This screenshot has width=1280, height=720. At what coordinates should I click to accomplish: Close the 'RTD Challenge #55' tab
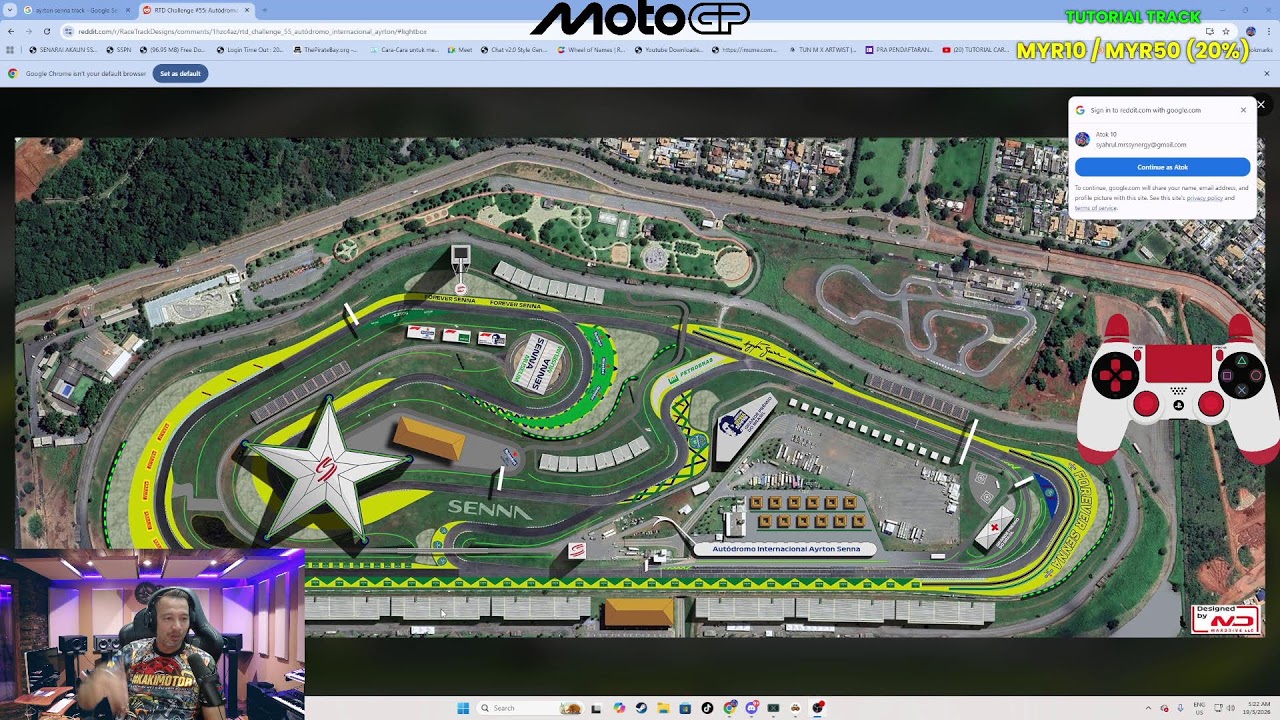point(247,10)
